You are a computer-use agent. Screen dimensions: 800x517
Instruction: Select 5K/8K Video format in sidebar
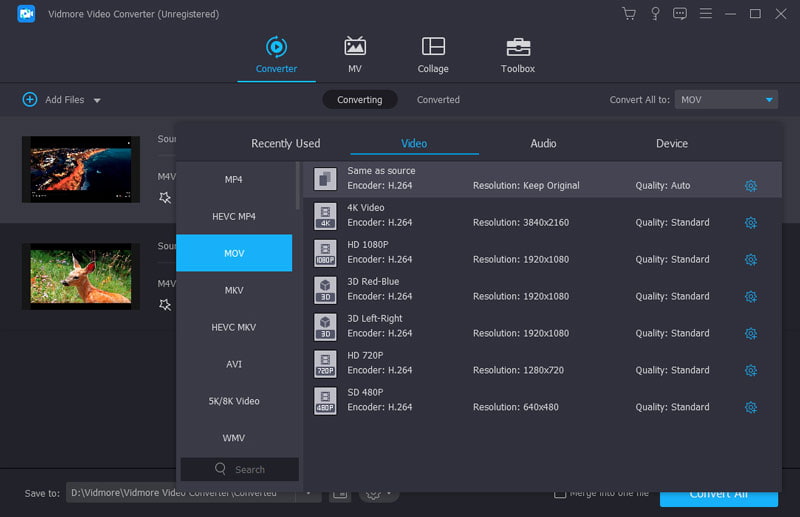234,401
